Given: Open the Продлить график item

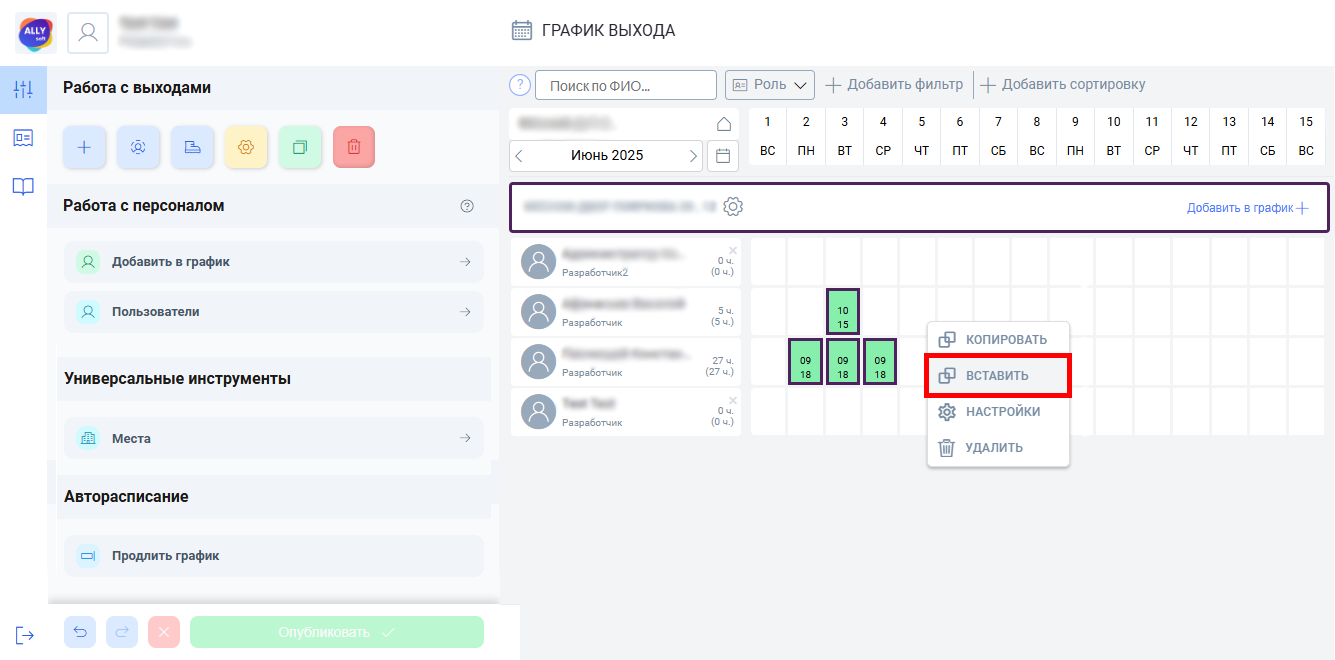Looking at the screenshot, I should 274,556.
